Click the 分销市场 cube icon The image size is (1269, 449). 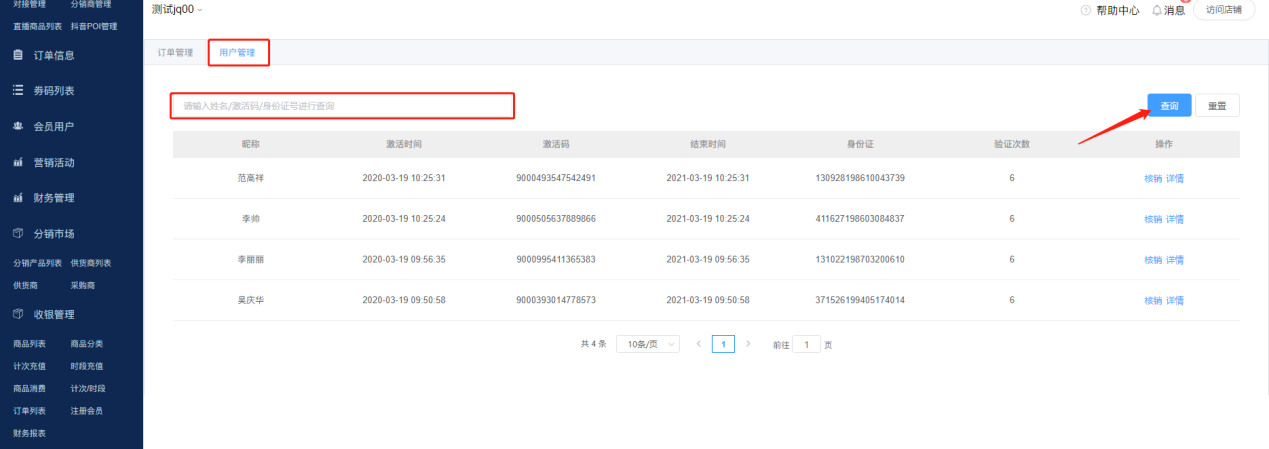click(18, 234)
